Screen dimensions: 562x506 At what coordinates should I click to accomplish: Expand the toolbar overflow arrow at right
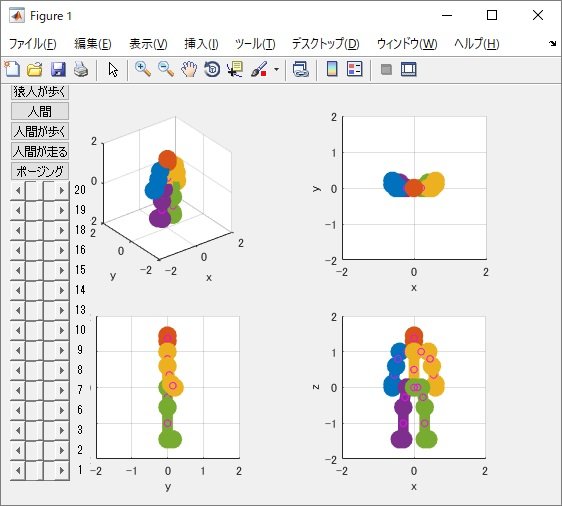tap(552, 43)
